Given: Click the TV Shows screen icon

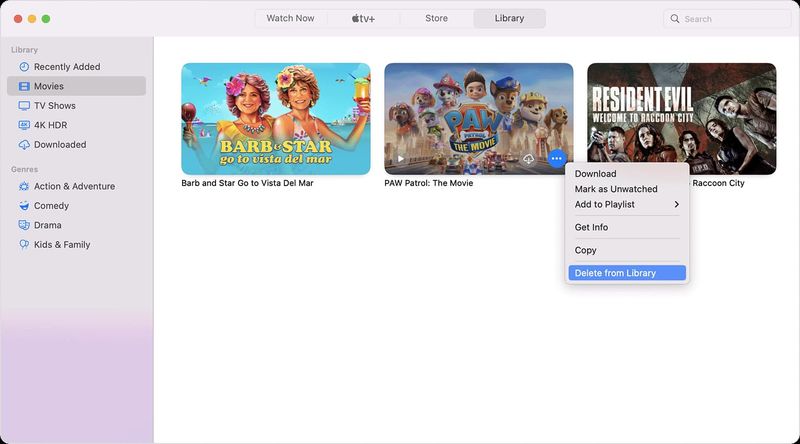Looking at the screenshot, I should [x=24, y=106].
